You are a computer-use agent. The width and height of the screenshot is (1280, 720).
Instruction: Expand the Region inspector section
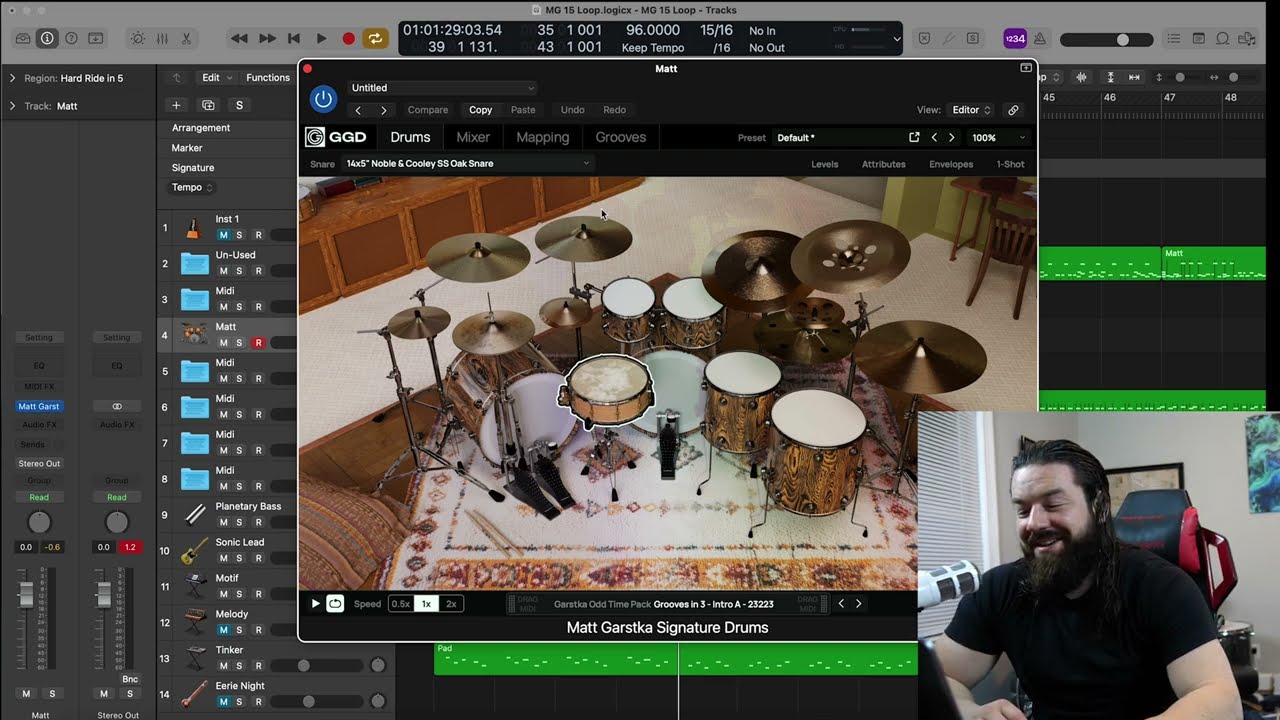[x=12, y=78]
